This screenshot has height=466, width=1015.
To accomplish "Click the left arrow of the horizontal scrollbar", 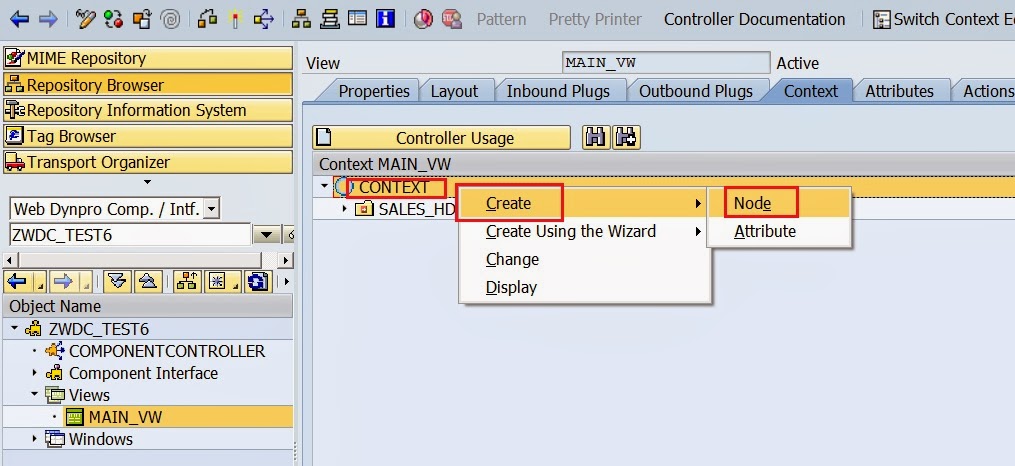I will 10,260.
